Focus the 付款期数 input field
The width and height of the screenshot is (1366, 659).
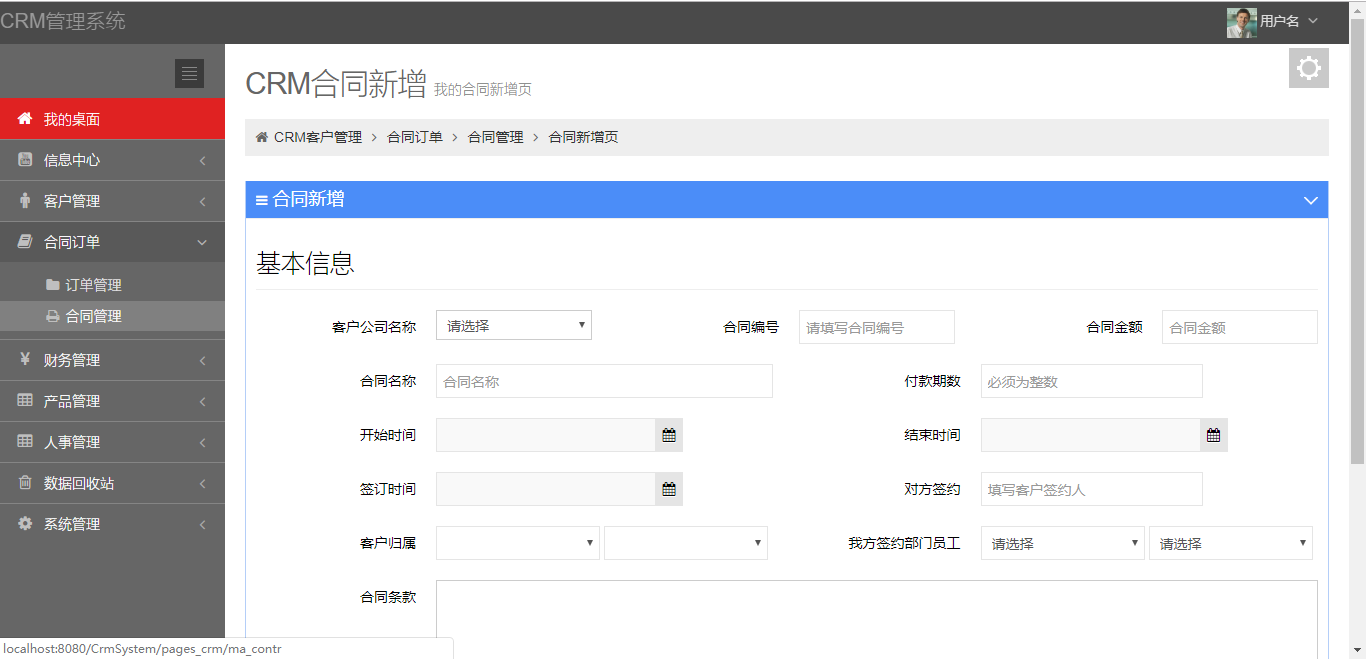1092,381
